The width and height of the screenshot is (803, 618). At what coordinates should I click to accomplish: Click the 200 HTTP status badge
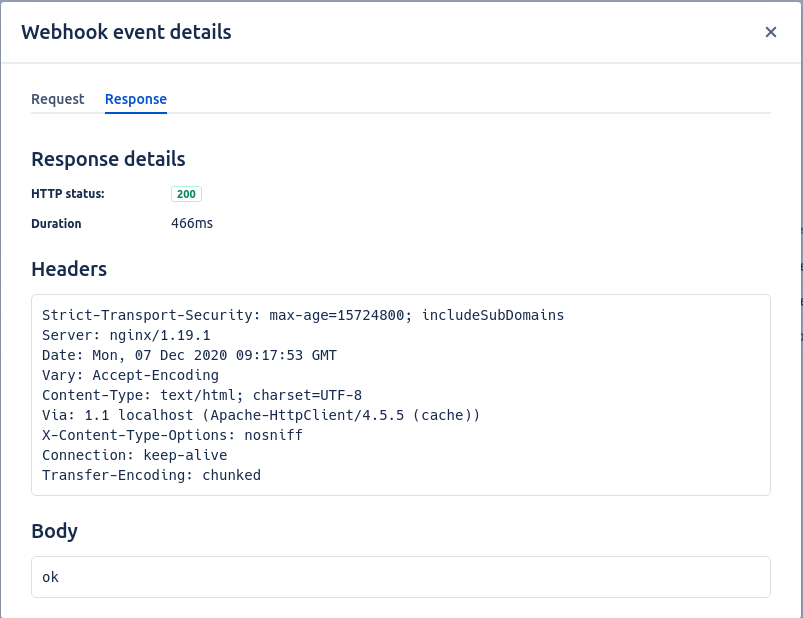[186, 194]
